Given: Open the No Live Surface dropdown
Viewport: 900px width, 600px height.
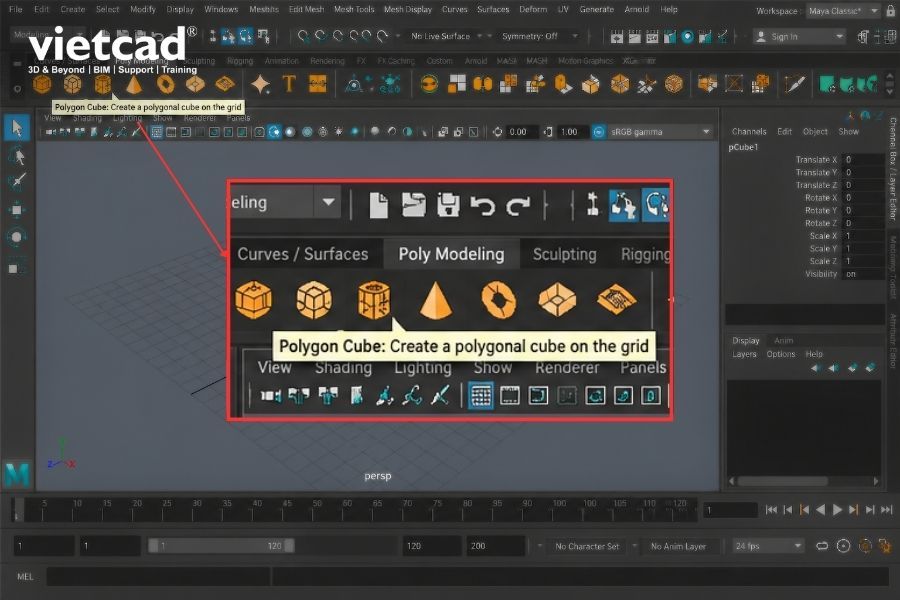Looking at the screenshot, I should (447, 36).
